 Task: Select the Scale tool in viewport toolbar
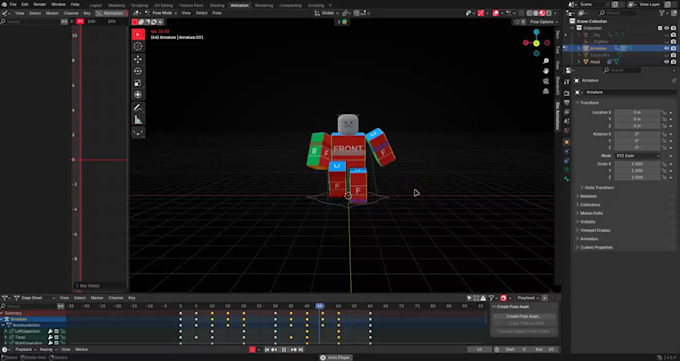click(x=138, y=83)
